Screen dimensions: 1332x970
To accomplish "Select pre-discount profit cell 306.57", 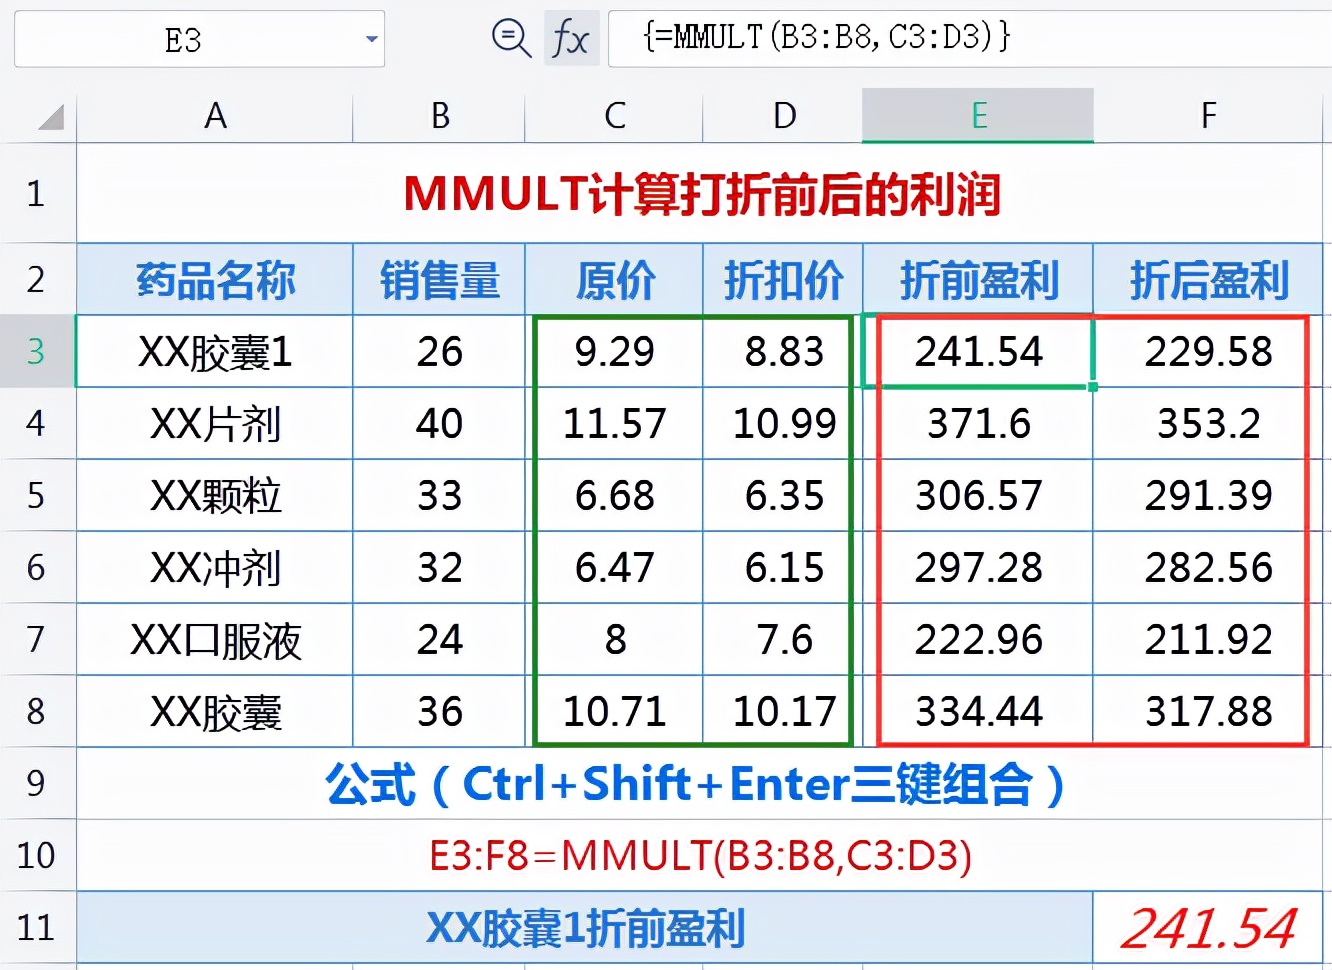I will [x=978, y=495].
